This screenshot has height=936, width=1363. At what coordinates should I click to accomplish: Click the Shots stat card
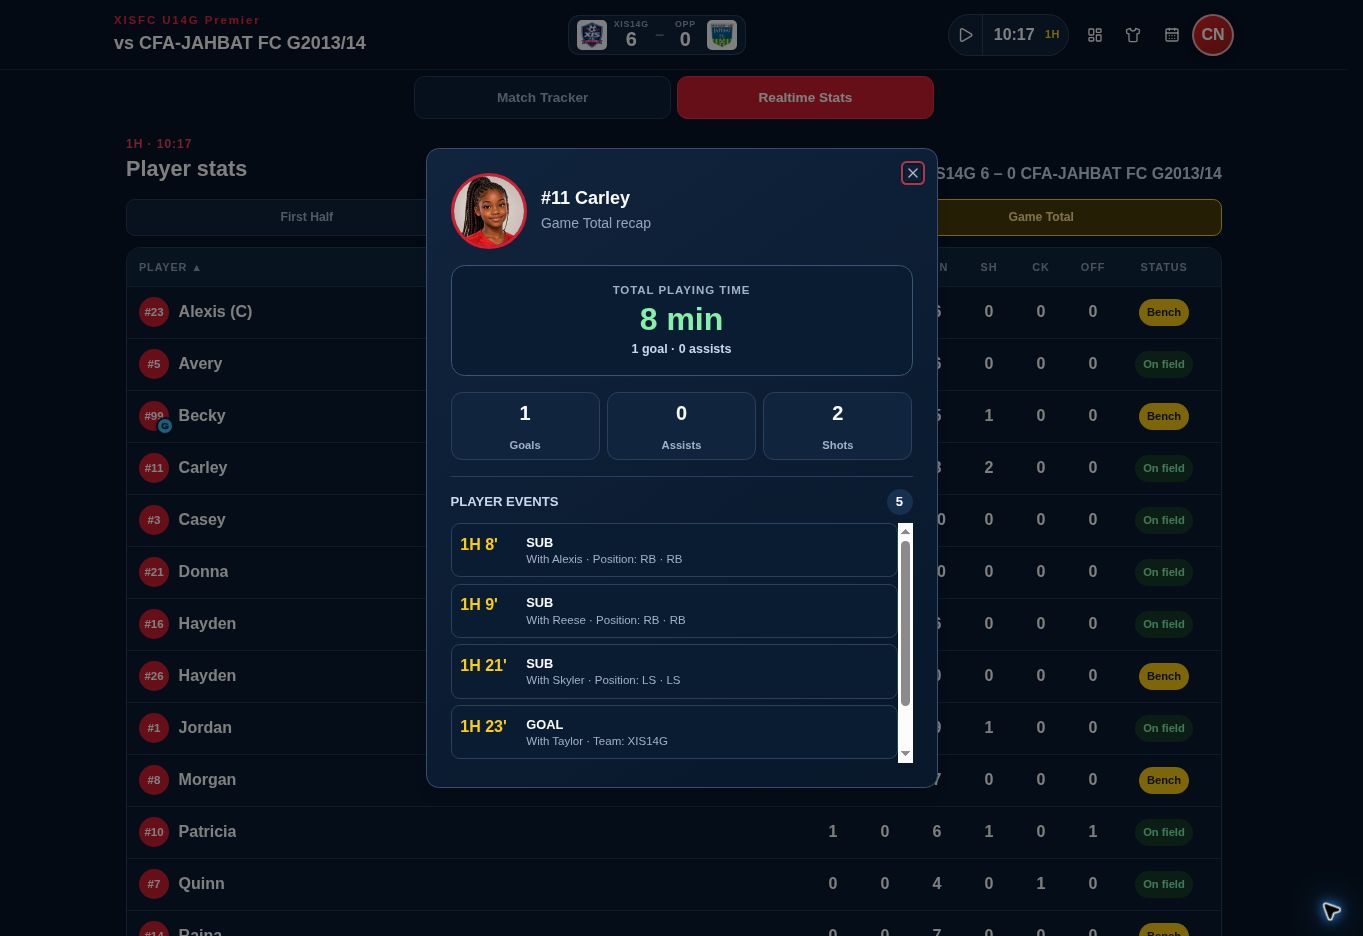[837, 426]
